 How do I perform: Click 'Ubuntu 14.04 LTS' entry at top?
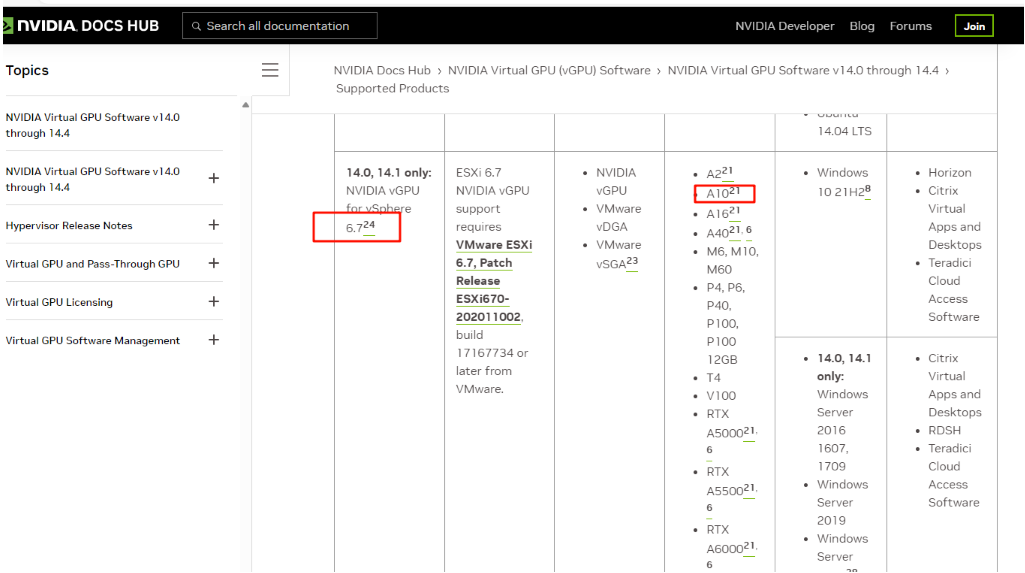pos(844,122)
